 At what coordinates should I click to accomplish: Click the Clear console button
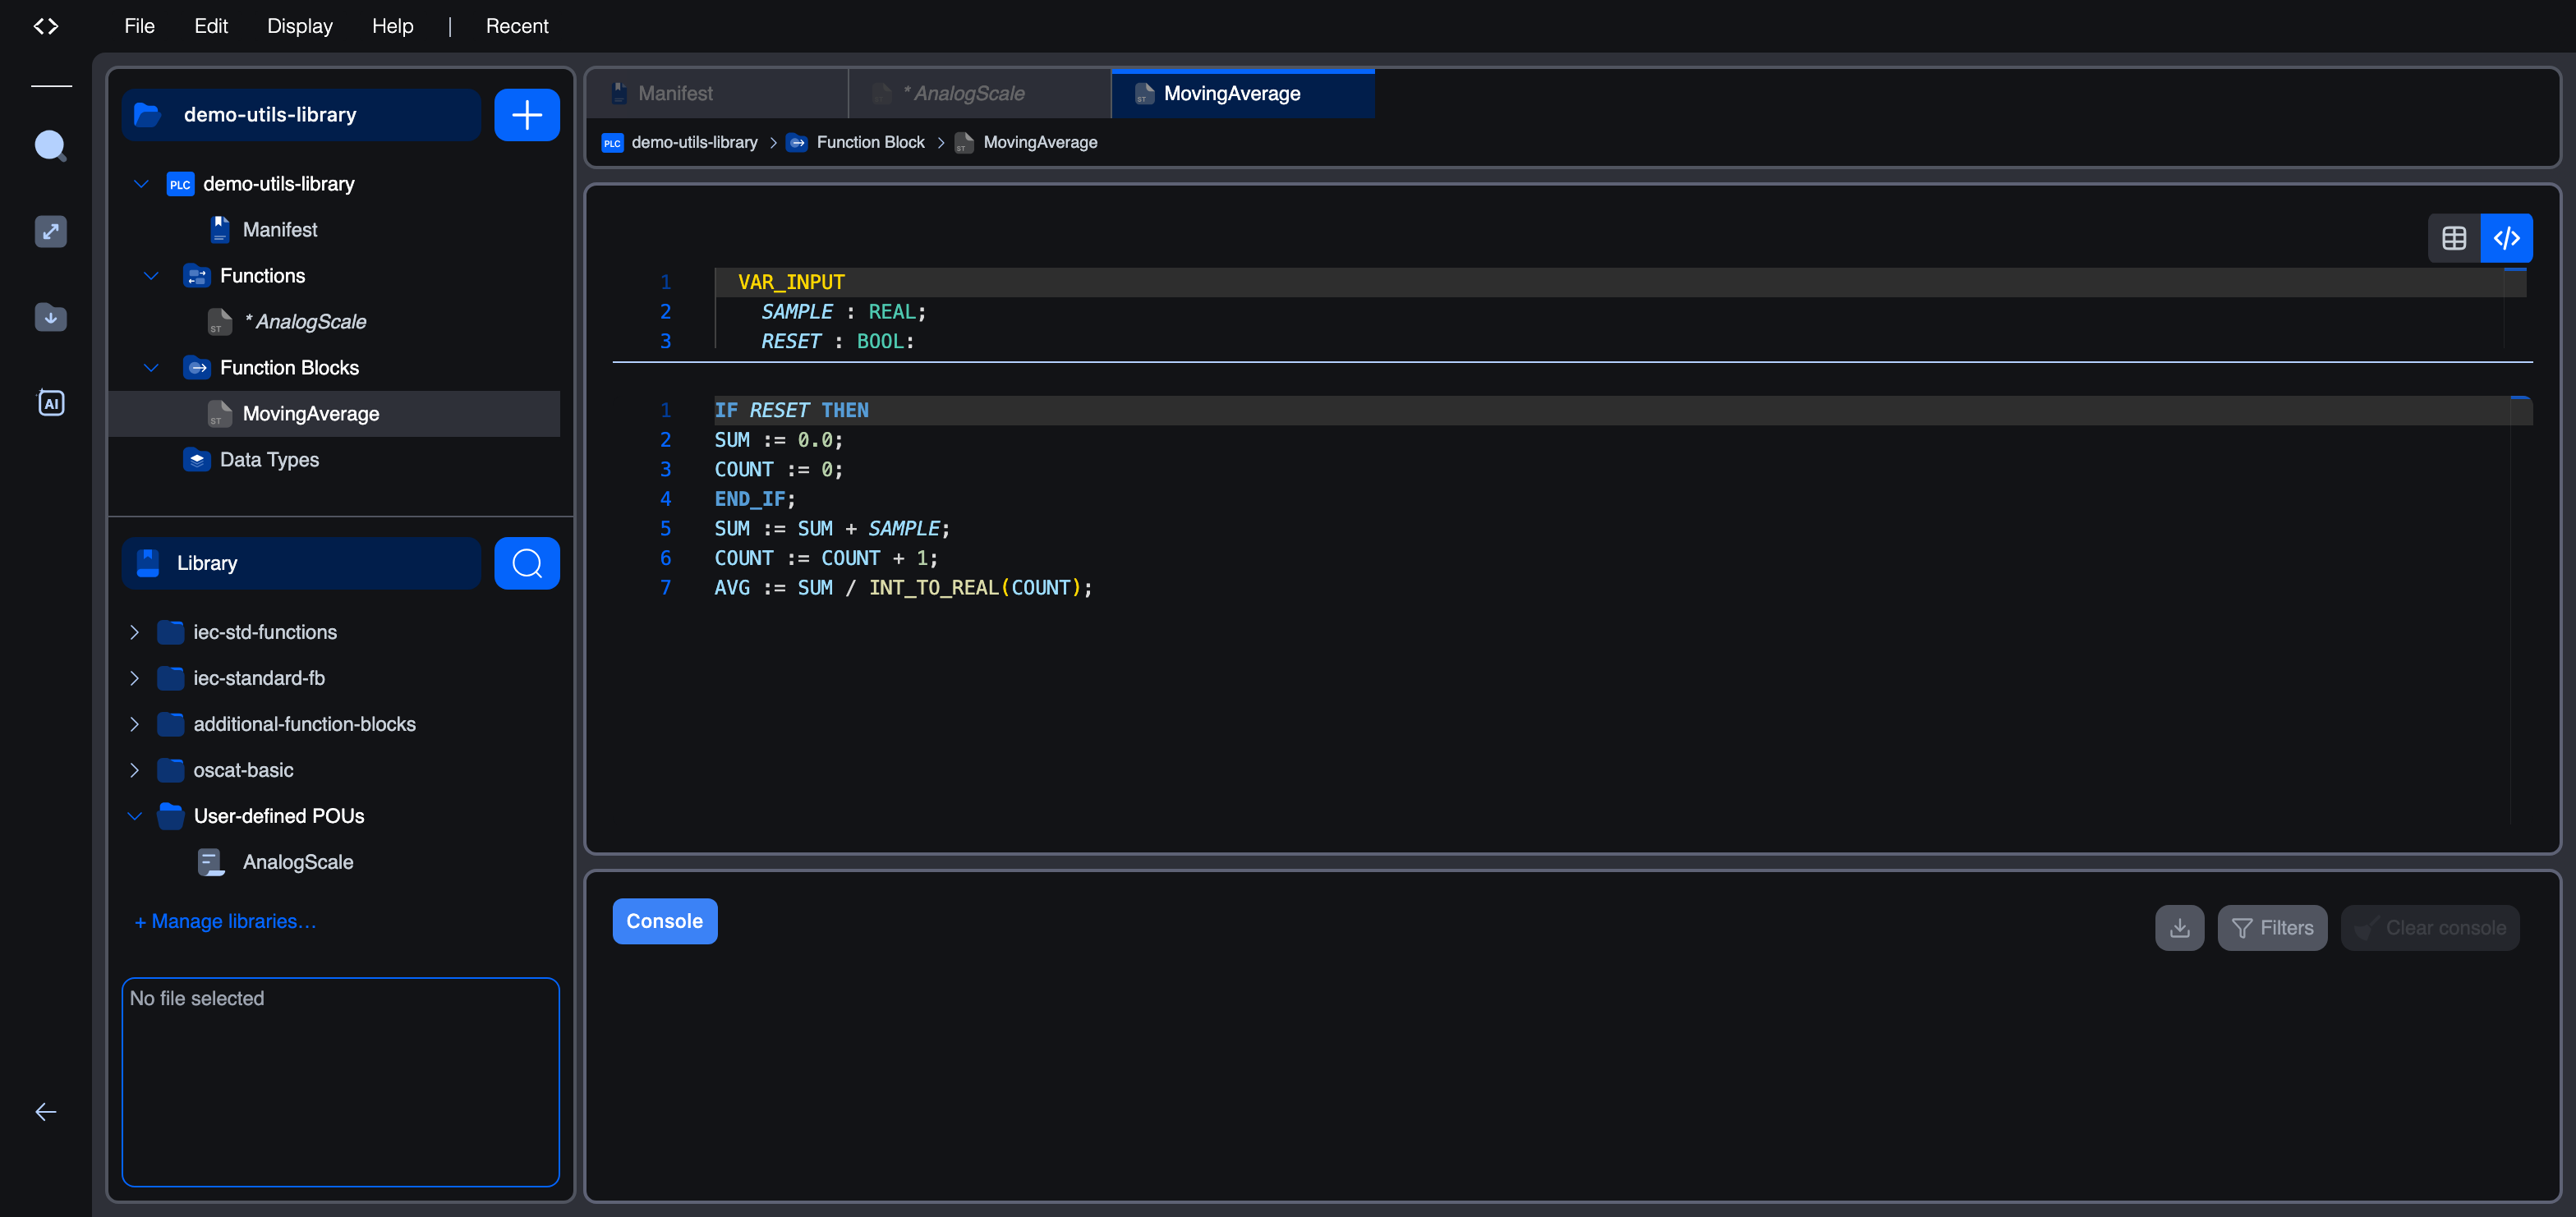coord(2430,928)
